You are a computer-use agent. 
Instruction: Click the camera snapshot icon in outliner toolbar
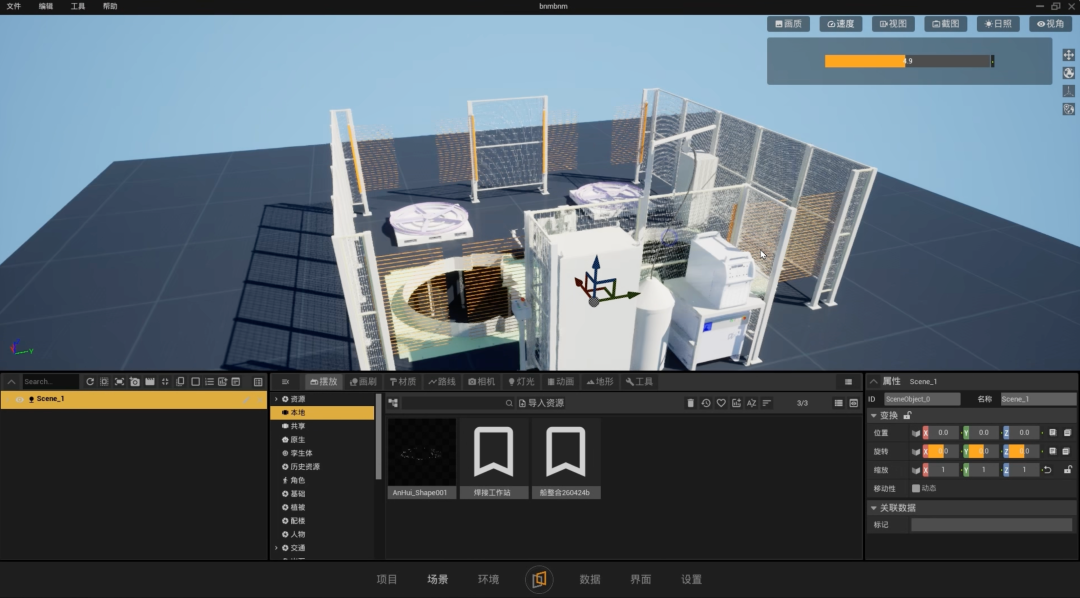tap(134, 382)
